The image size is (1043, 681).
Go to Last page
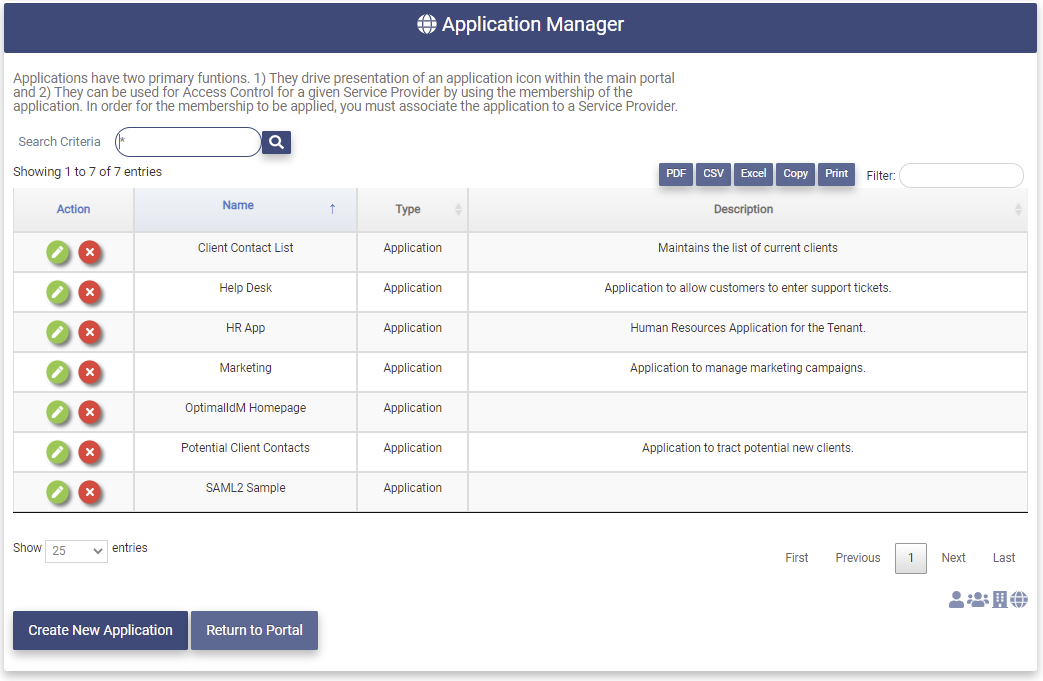tap(1004, 558)
